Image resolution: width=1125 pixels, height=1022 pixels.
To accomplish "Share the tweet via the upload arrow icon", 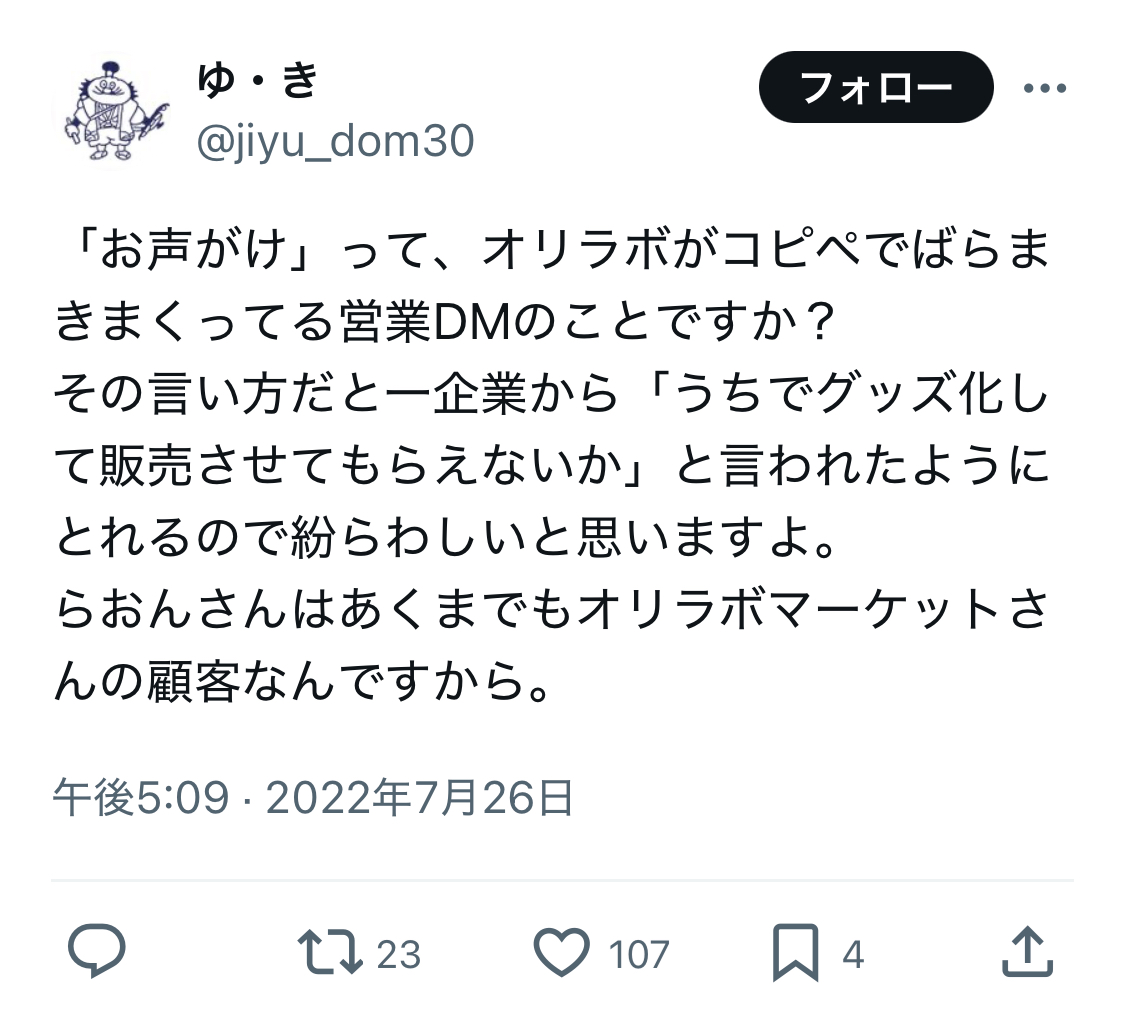I will 1027,951.
